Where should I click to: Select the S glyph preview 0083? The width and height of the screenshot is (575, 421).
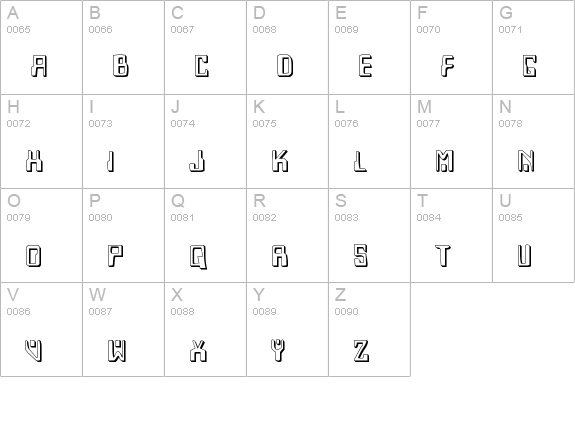(361, 255)
